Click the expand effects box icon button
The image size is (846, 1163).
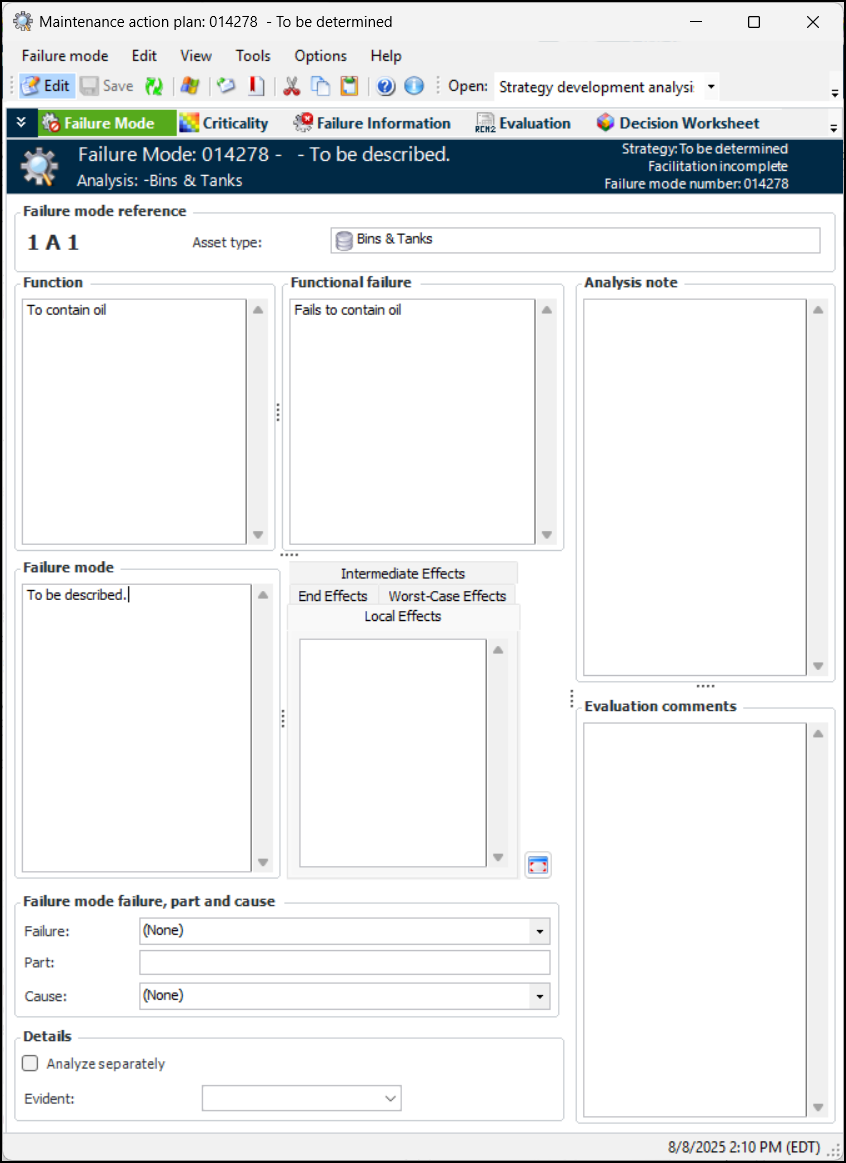[538, 865]
